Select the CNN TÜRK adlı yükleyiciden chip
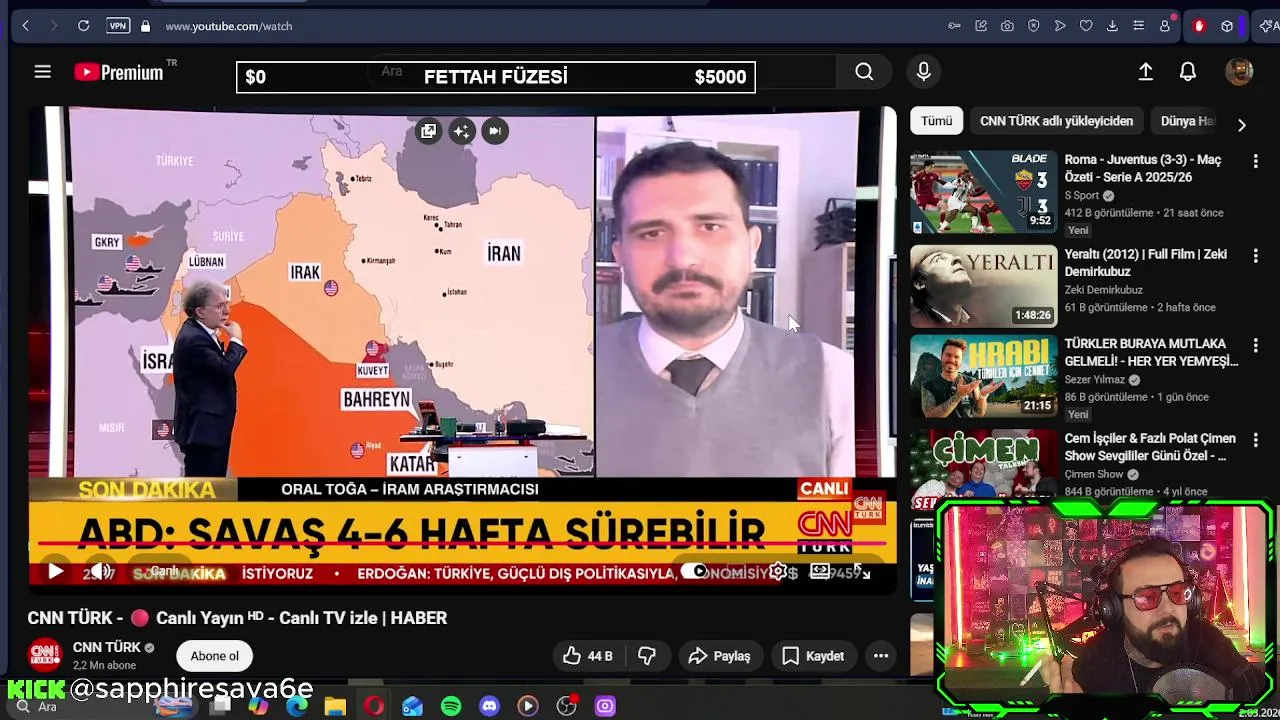The image size is (1280, 720). pos(1056,121)
